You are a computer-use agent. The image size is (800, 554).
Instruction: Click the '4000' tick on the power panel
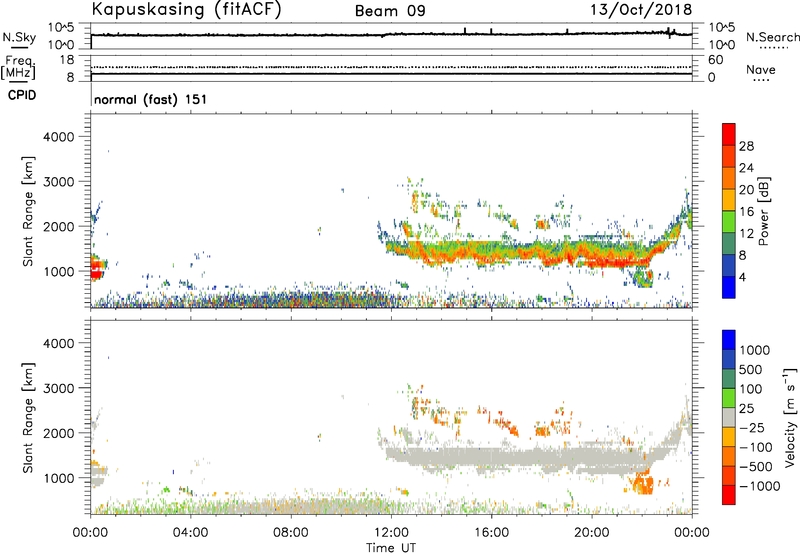click(x=58, y=137)
